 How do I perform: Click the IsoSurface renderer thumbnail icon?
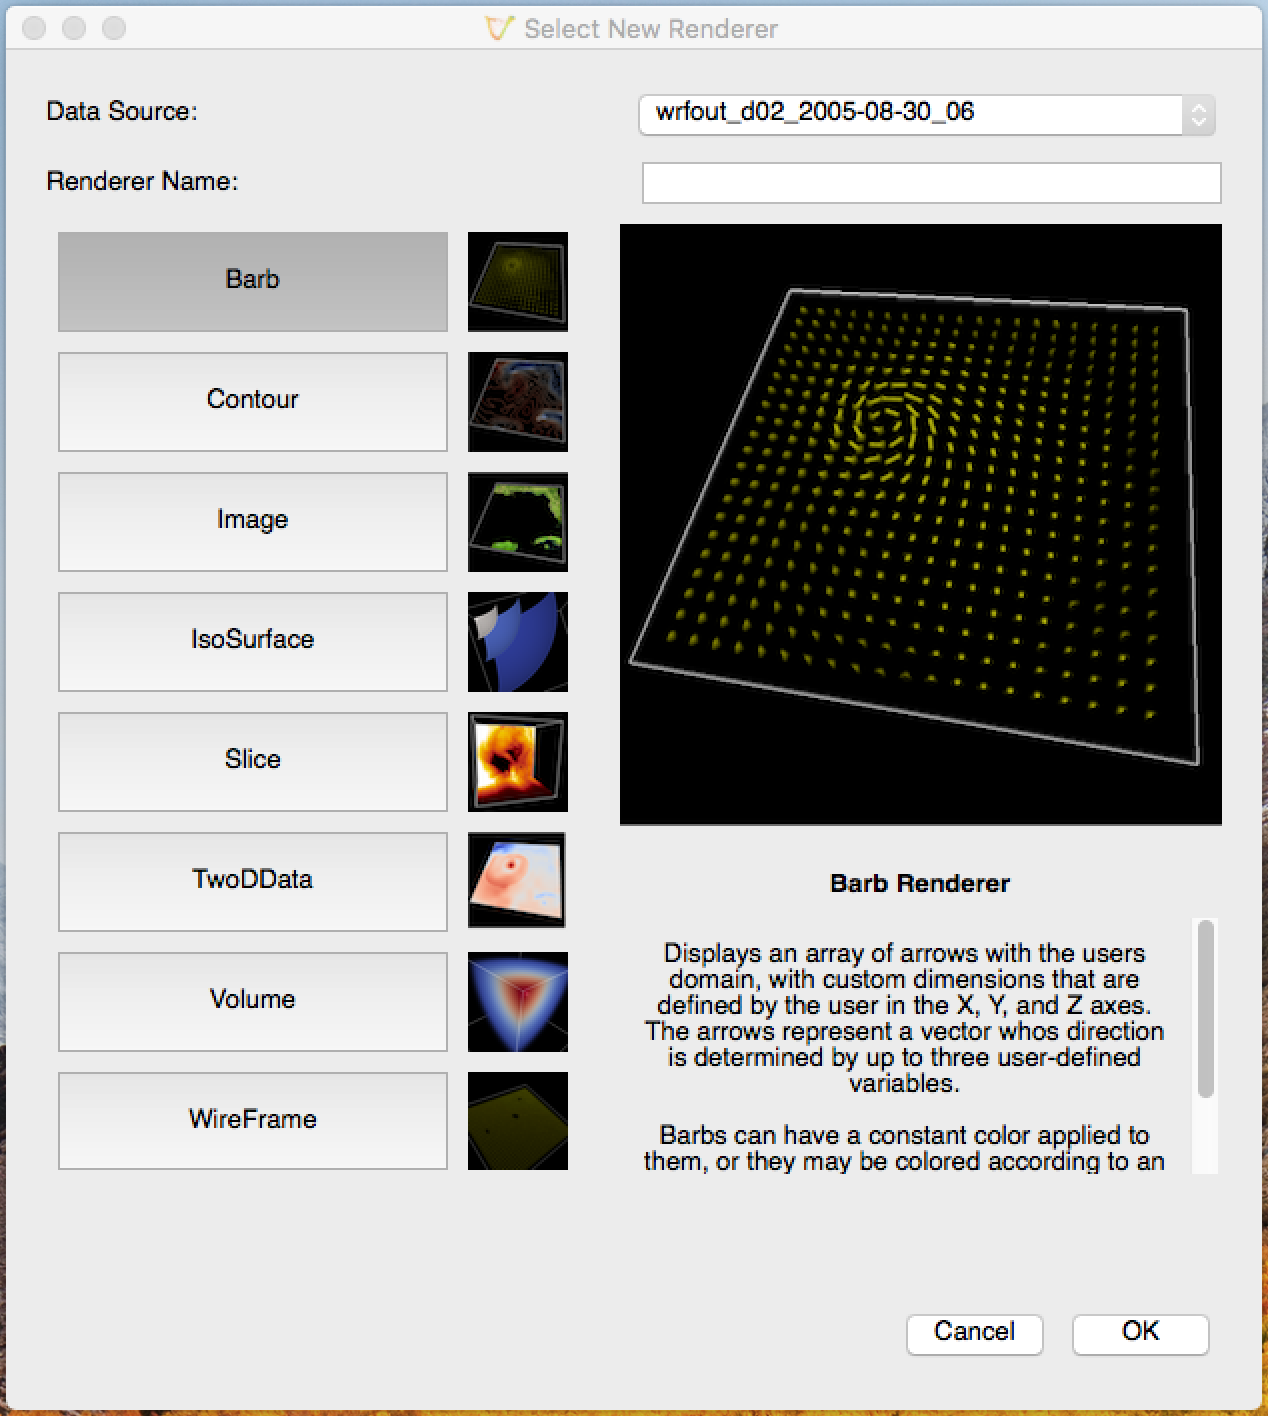click(517, 641)
